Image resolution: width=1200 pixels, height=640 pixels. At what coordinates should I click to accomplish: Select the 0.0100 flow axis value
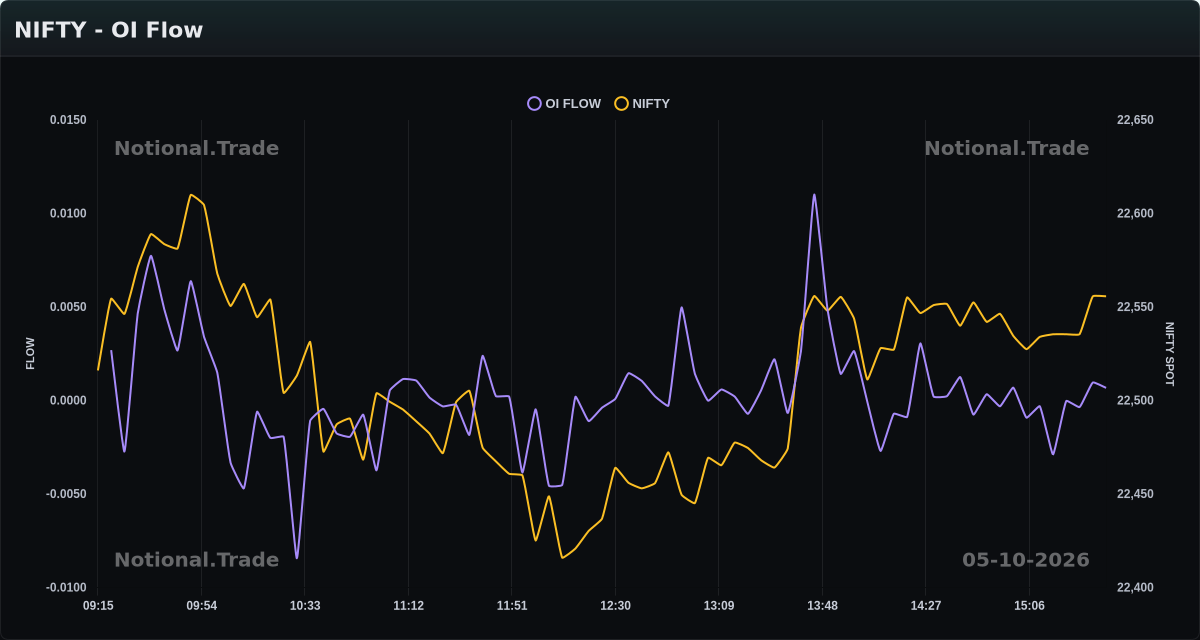pyautogui.click(x=68, y=214)
